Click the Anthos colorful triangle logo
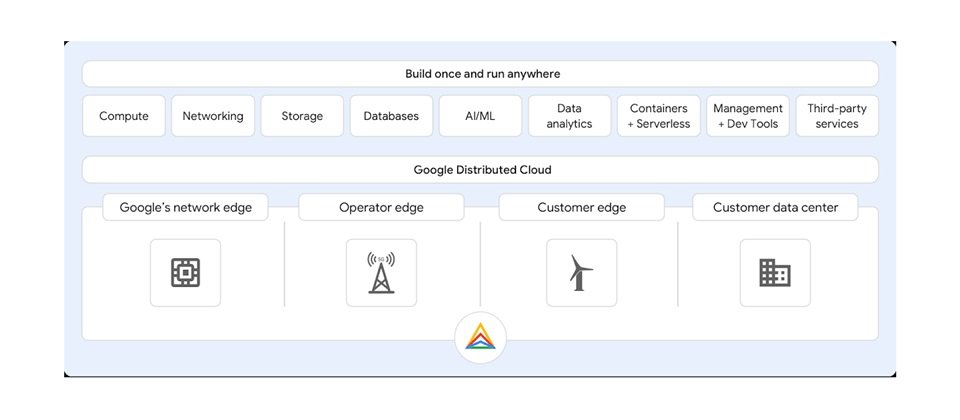 pyautogui.click(x=481, y=337)
